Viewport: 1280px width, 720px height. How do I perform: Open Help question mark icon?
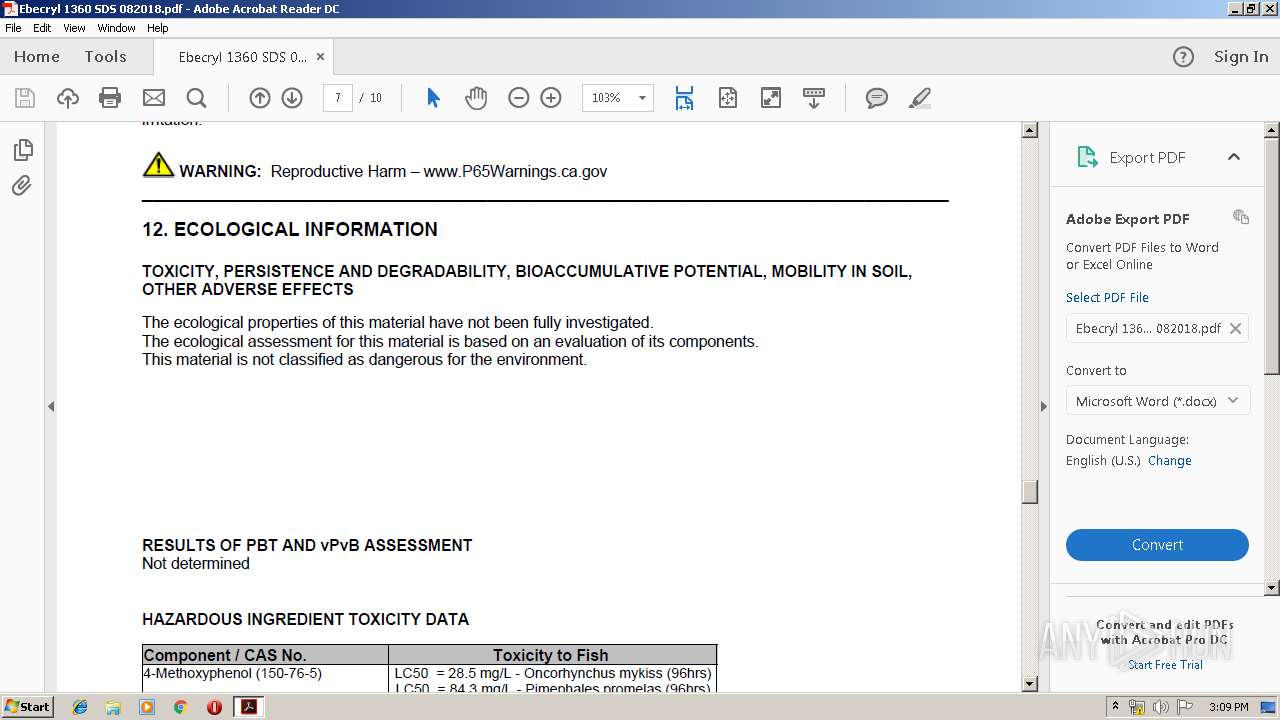coord(1183,57)
